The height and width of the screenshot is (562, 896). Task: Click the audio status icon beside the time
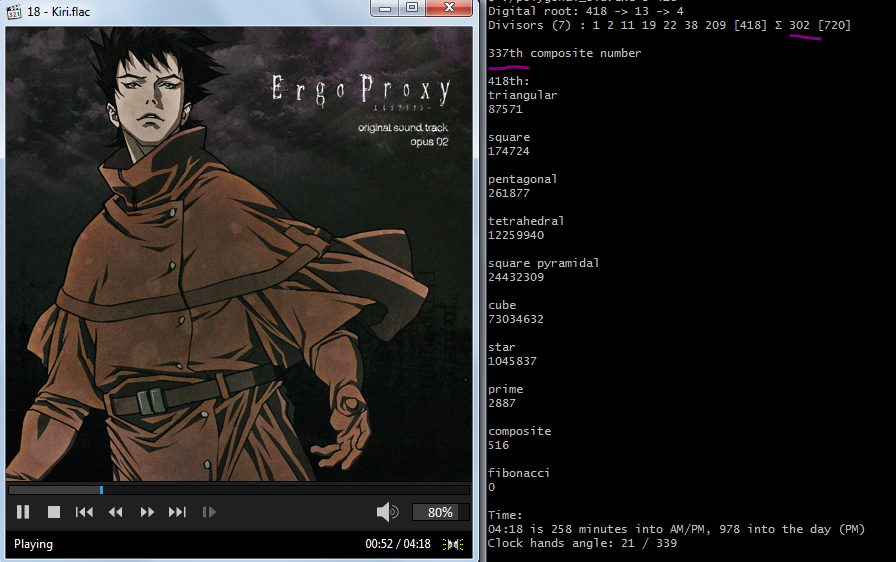(453, 544)
